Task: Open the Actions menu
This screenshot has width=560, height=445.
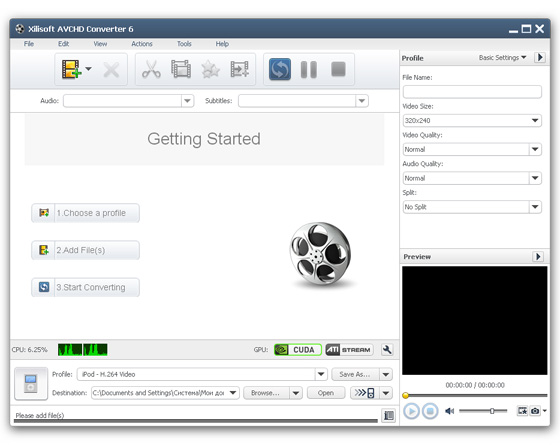Action: (x=142, y=44)
